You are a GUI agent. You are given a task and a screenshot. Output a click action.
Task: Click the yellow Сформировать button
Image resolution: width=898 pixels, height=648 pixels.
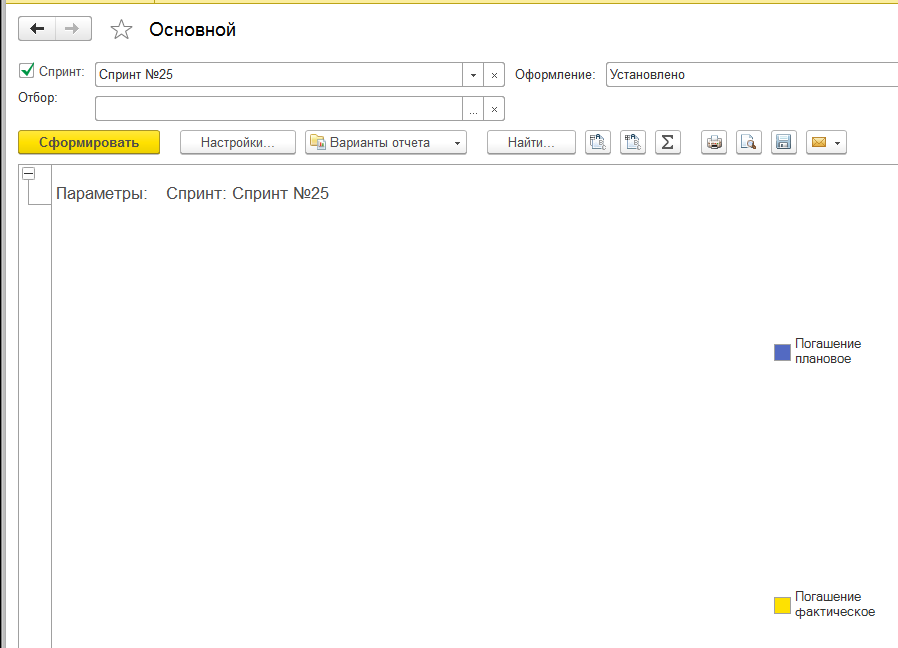[89, 143]
